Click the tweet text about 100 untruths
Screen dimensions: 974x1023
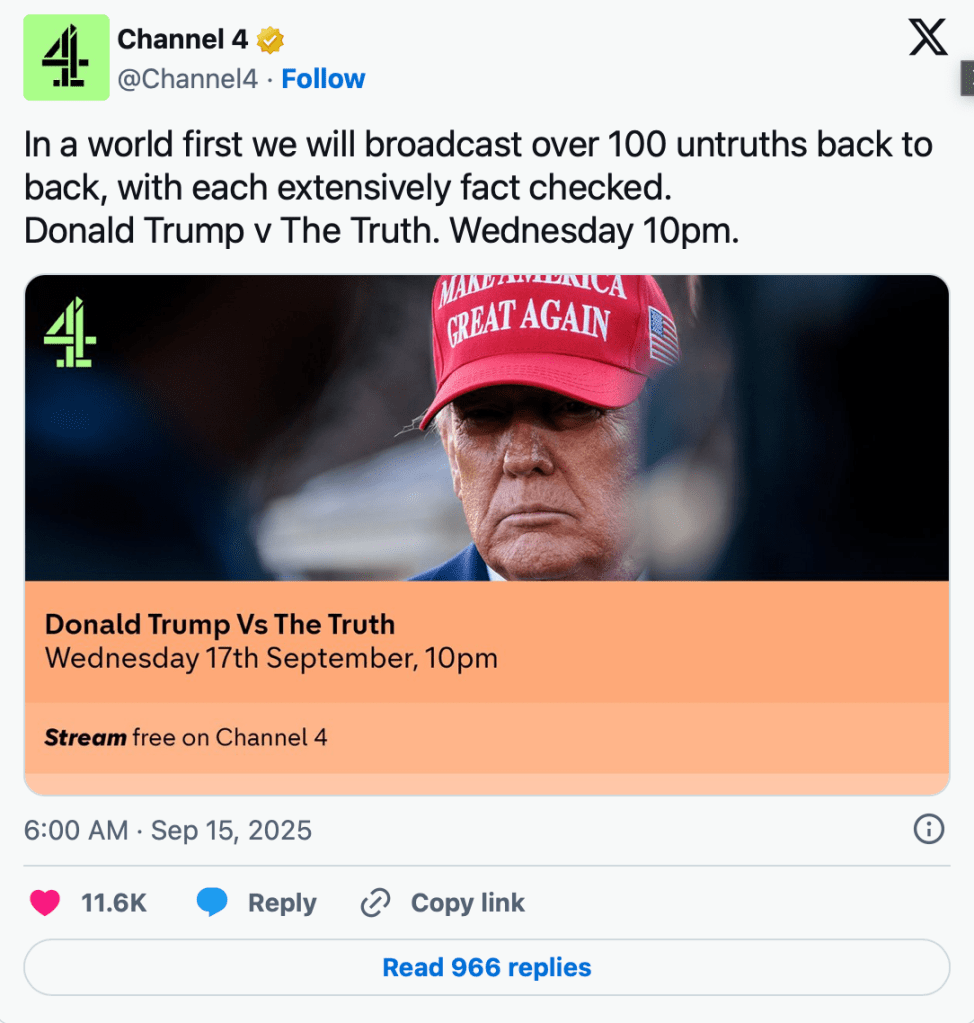point(478,188)
